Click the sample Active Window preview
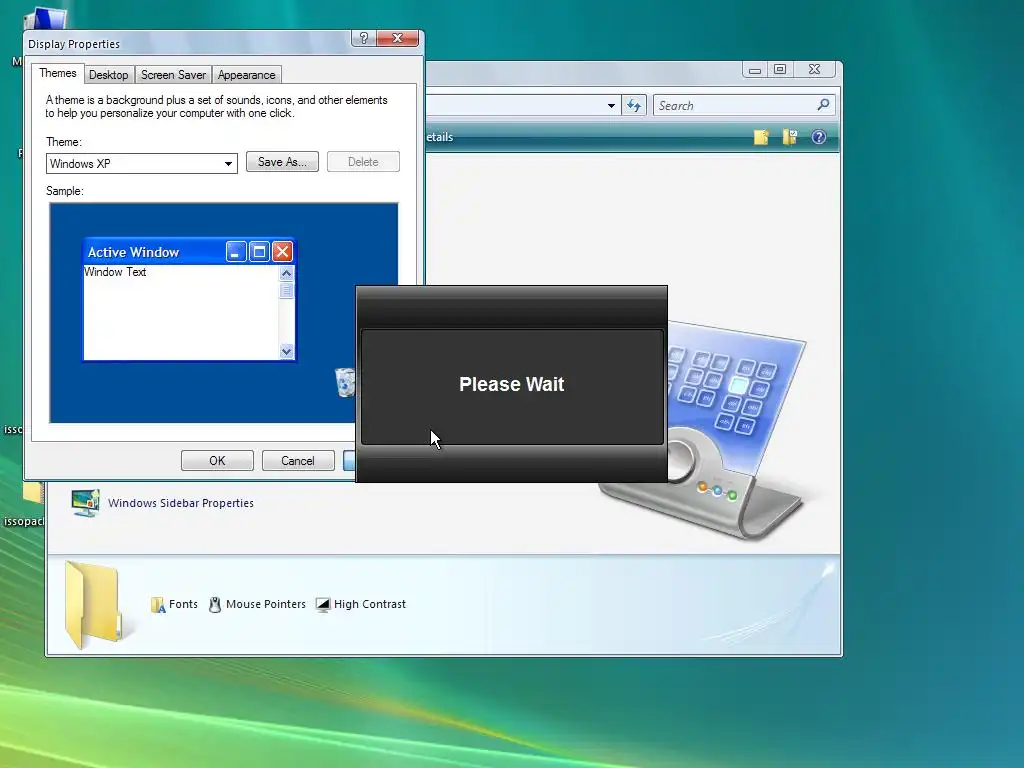 189,299
